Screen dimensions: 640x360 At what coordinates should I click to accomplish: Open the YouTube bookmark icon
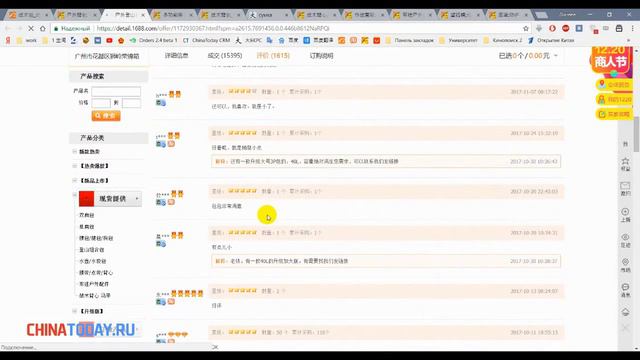[x=109, y=40]
